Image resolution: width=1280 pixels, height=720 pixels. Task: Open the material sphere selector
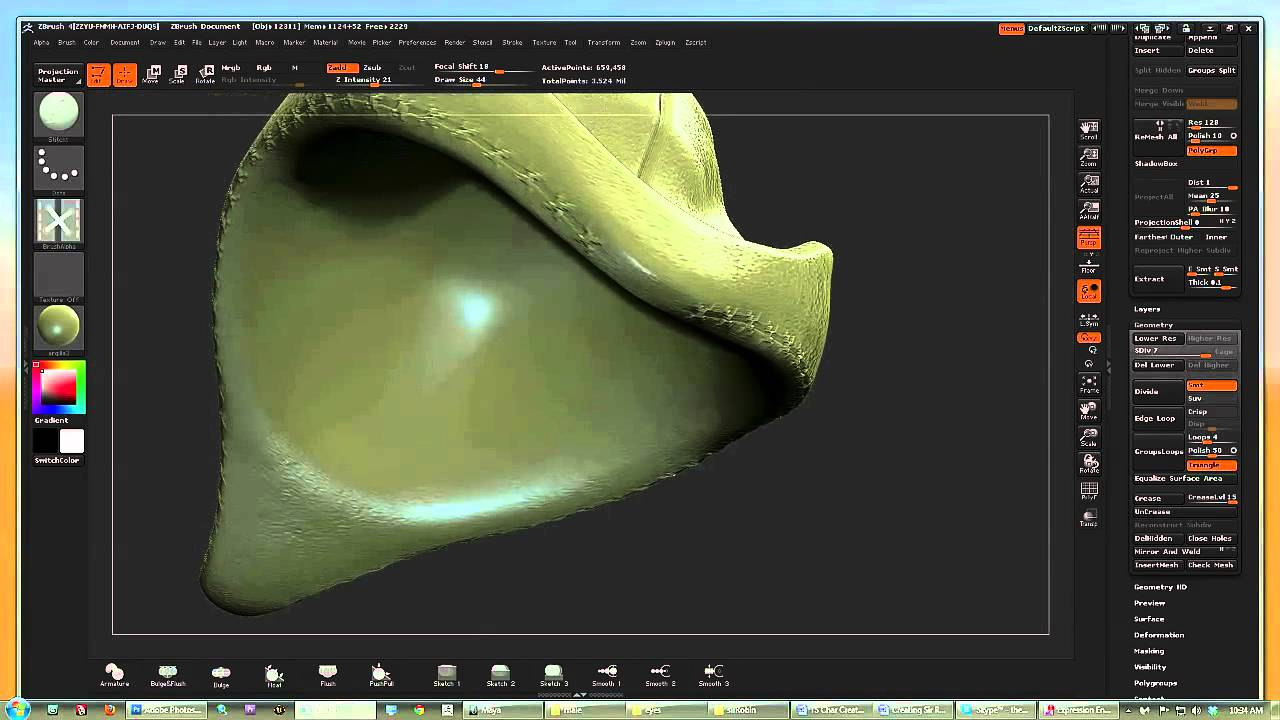click(x=58, y=328)
